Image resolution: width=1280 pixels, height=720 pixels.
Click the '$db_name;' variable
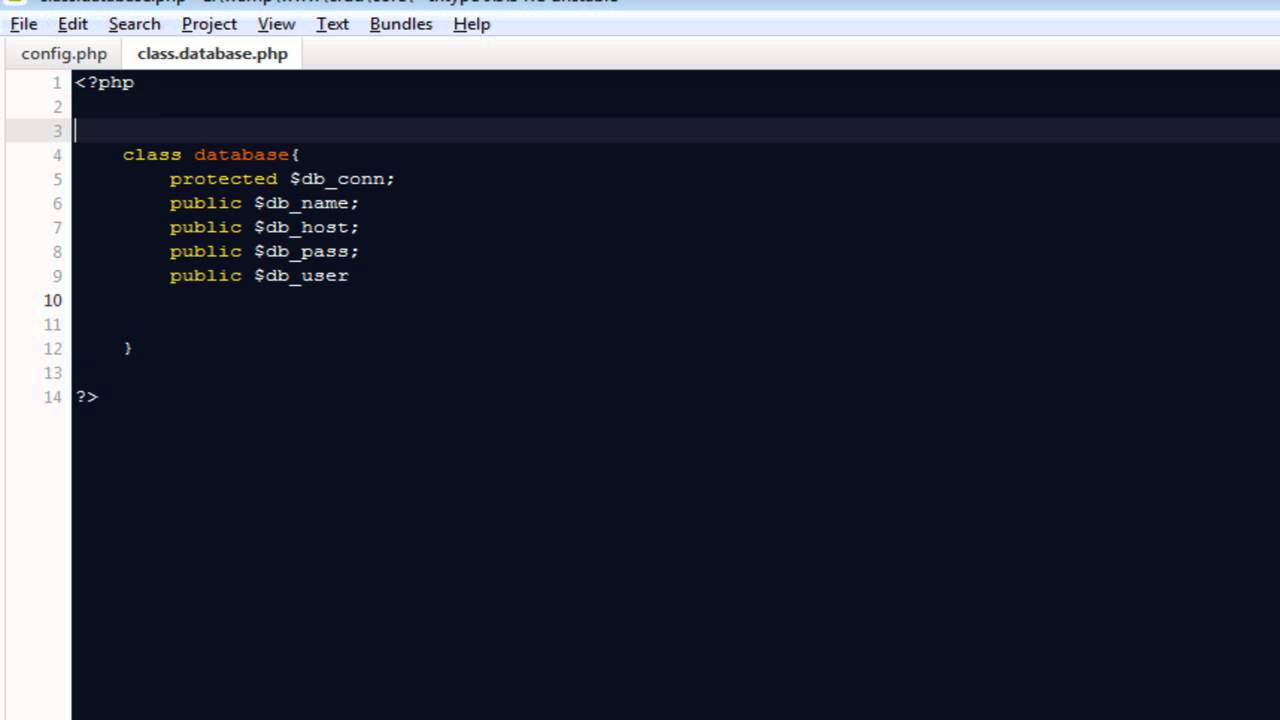click(x=306, y=203)
